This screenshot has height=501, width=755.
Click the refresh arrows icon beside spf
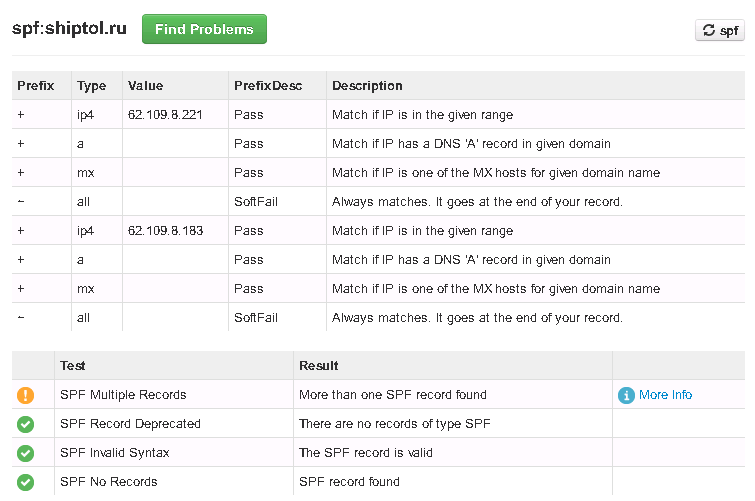[x=709, y=30]
